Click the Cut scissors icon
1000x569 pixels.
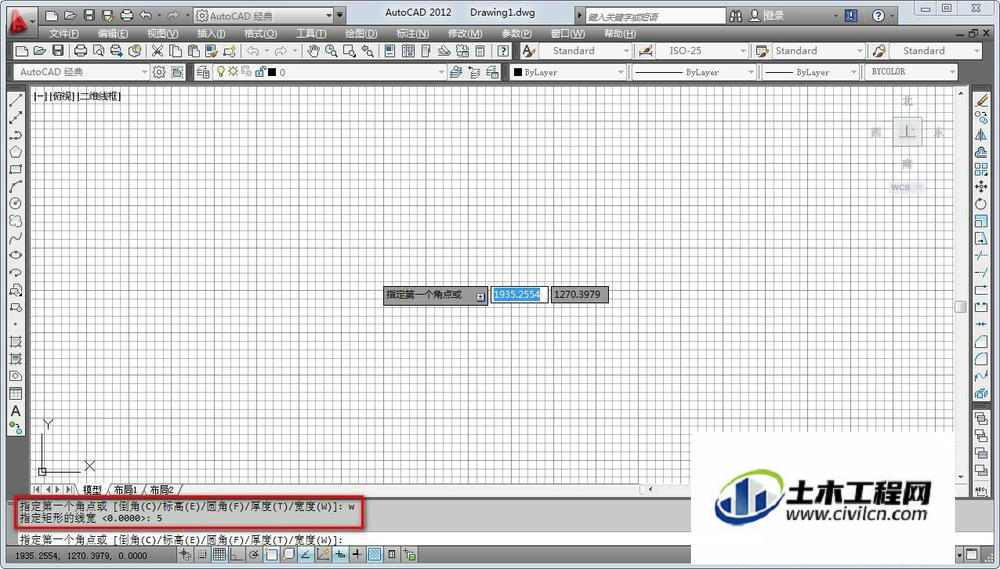click(x=158, y=51)
